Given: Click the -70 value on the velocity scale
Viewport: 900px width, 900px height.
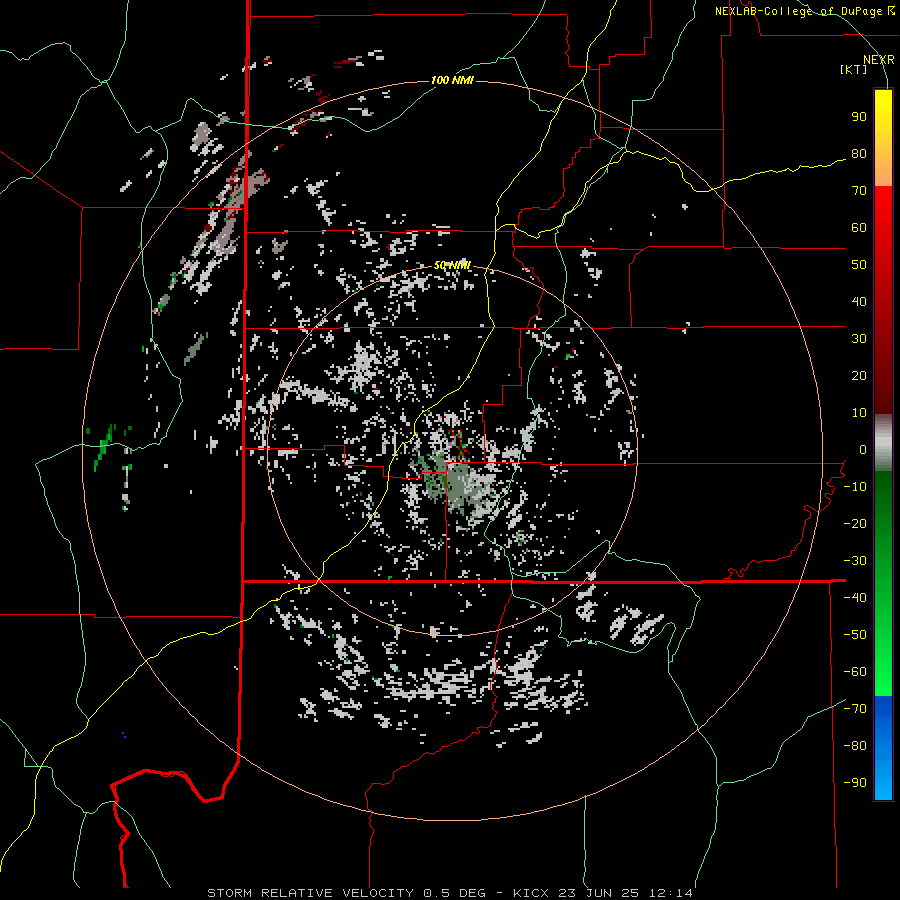Looking at the screenshot, I should point(855,709).
